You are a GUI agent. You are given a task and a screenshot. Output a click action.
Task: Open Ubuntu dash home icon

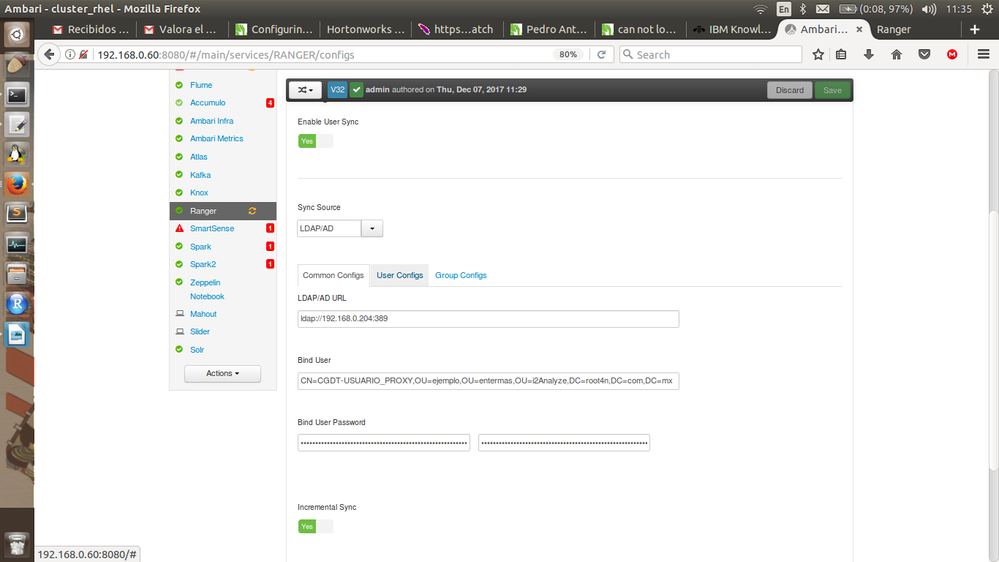pyautogui.click(x=17, y=34)
